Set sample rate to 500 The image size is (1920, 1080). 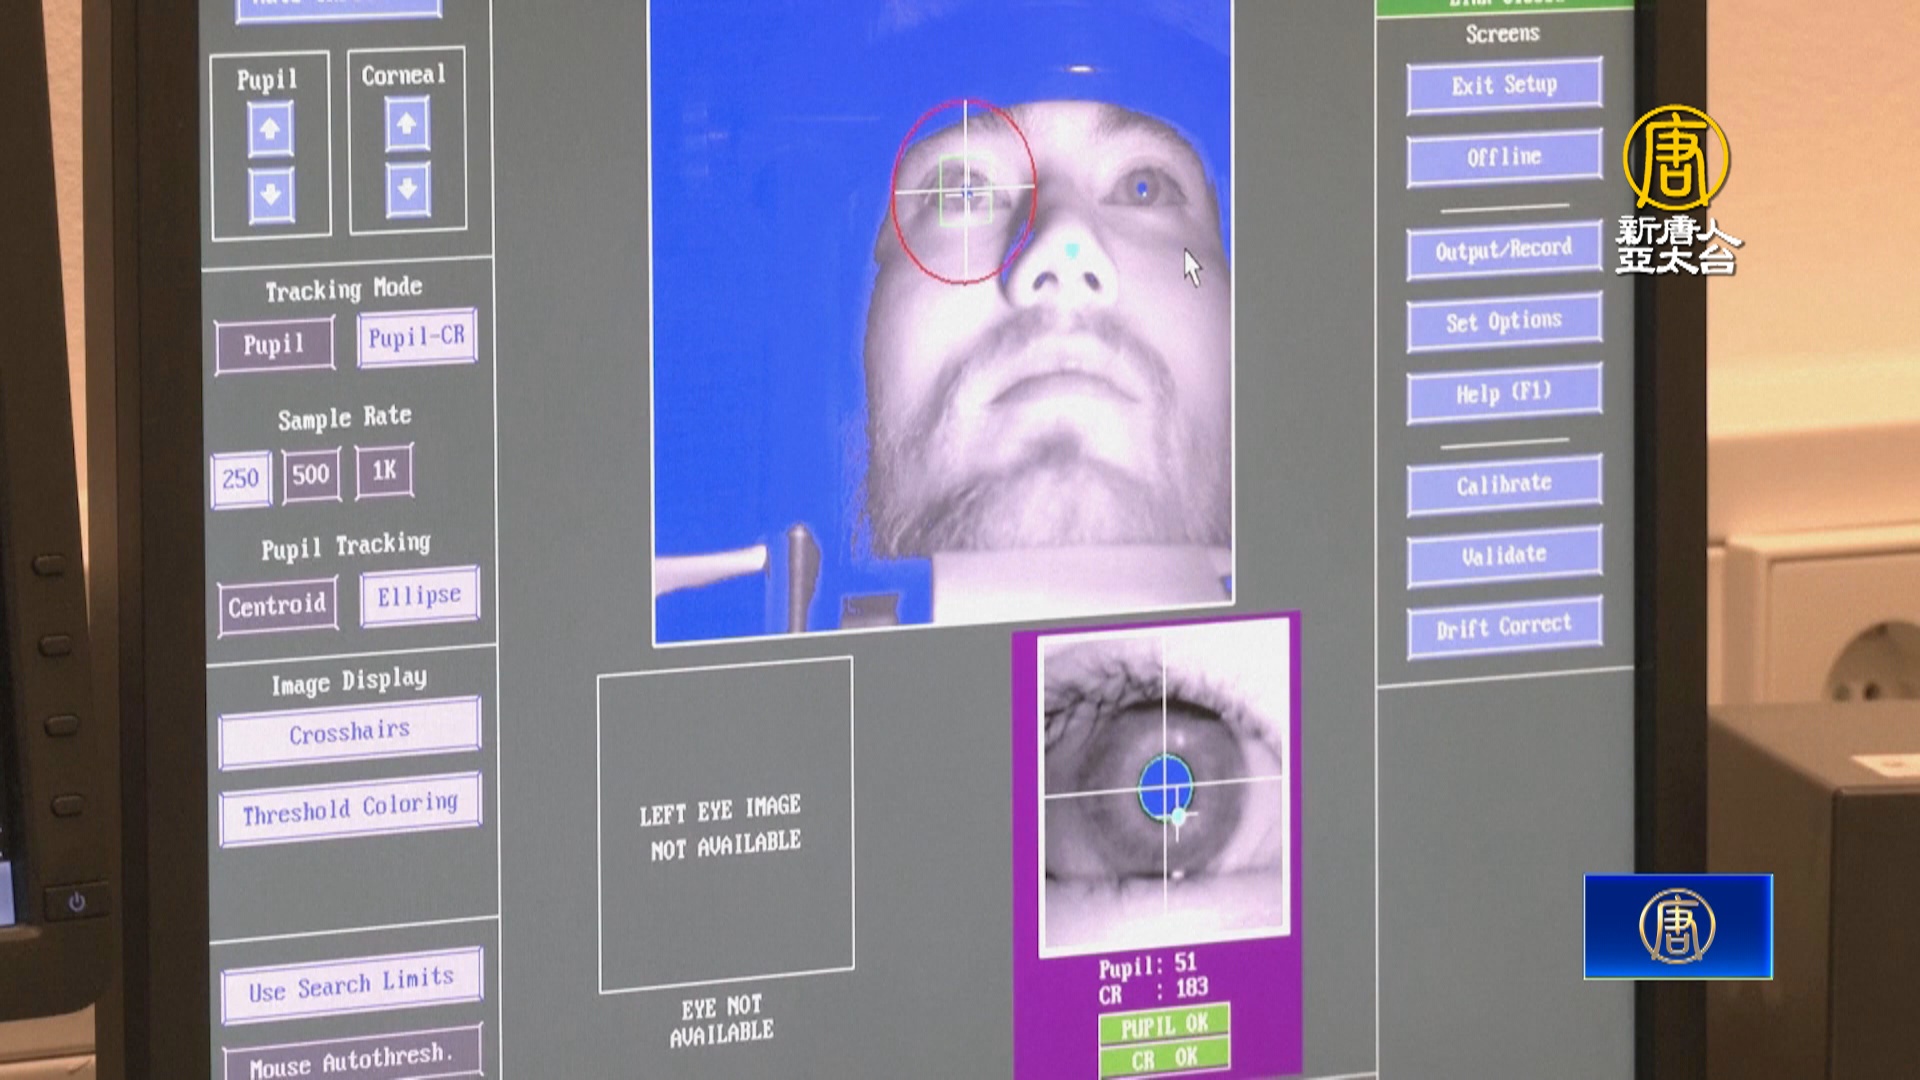310,474
